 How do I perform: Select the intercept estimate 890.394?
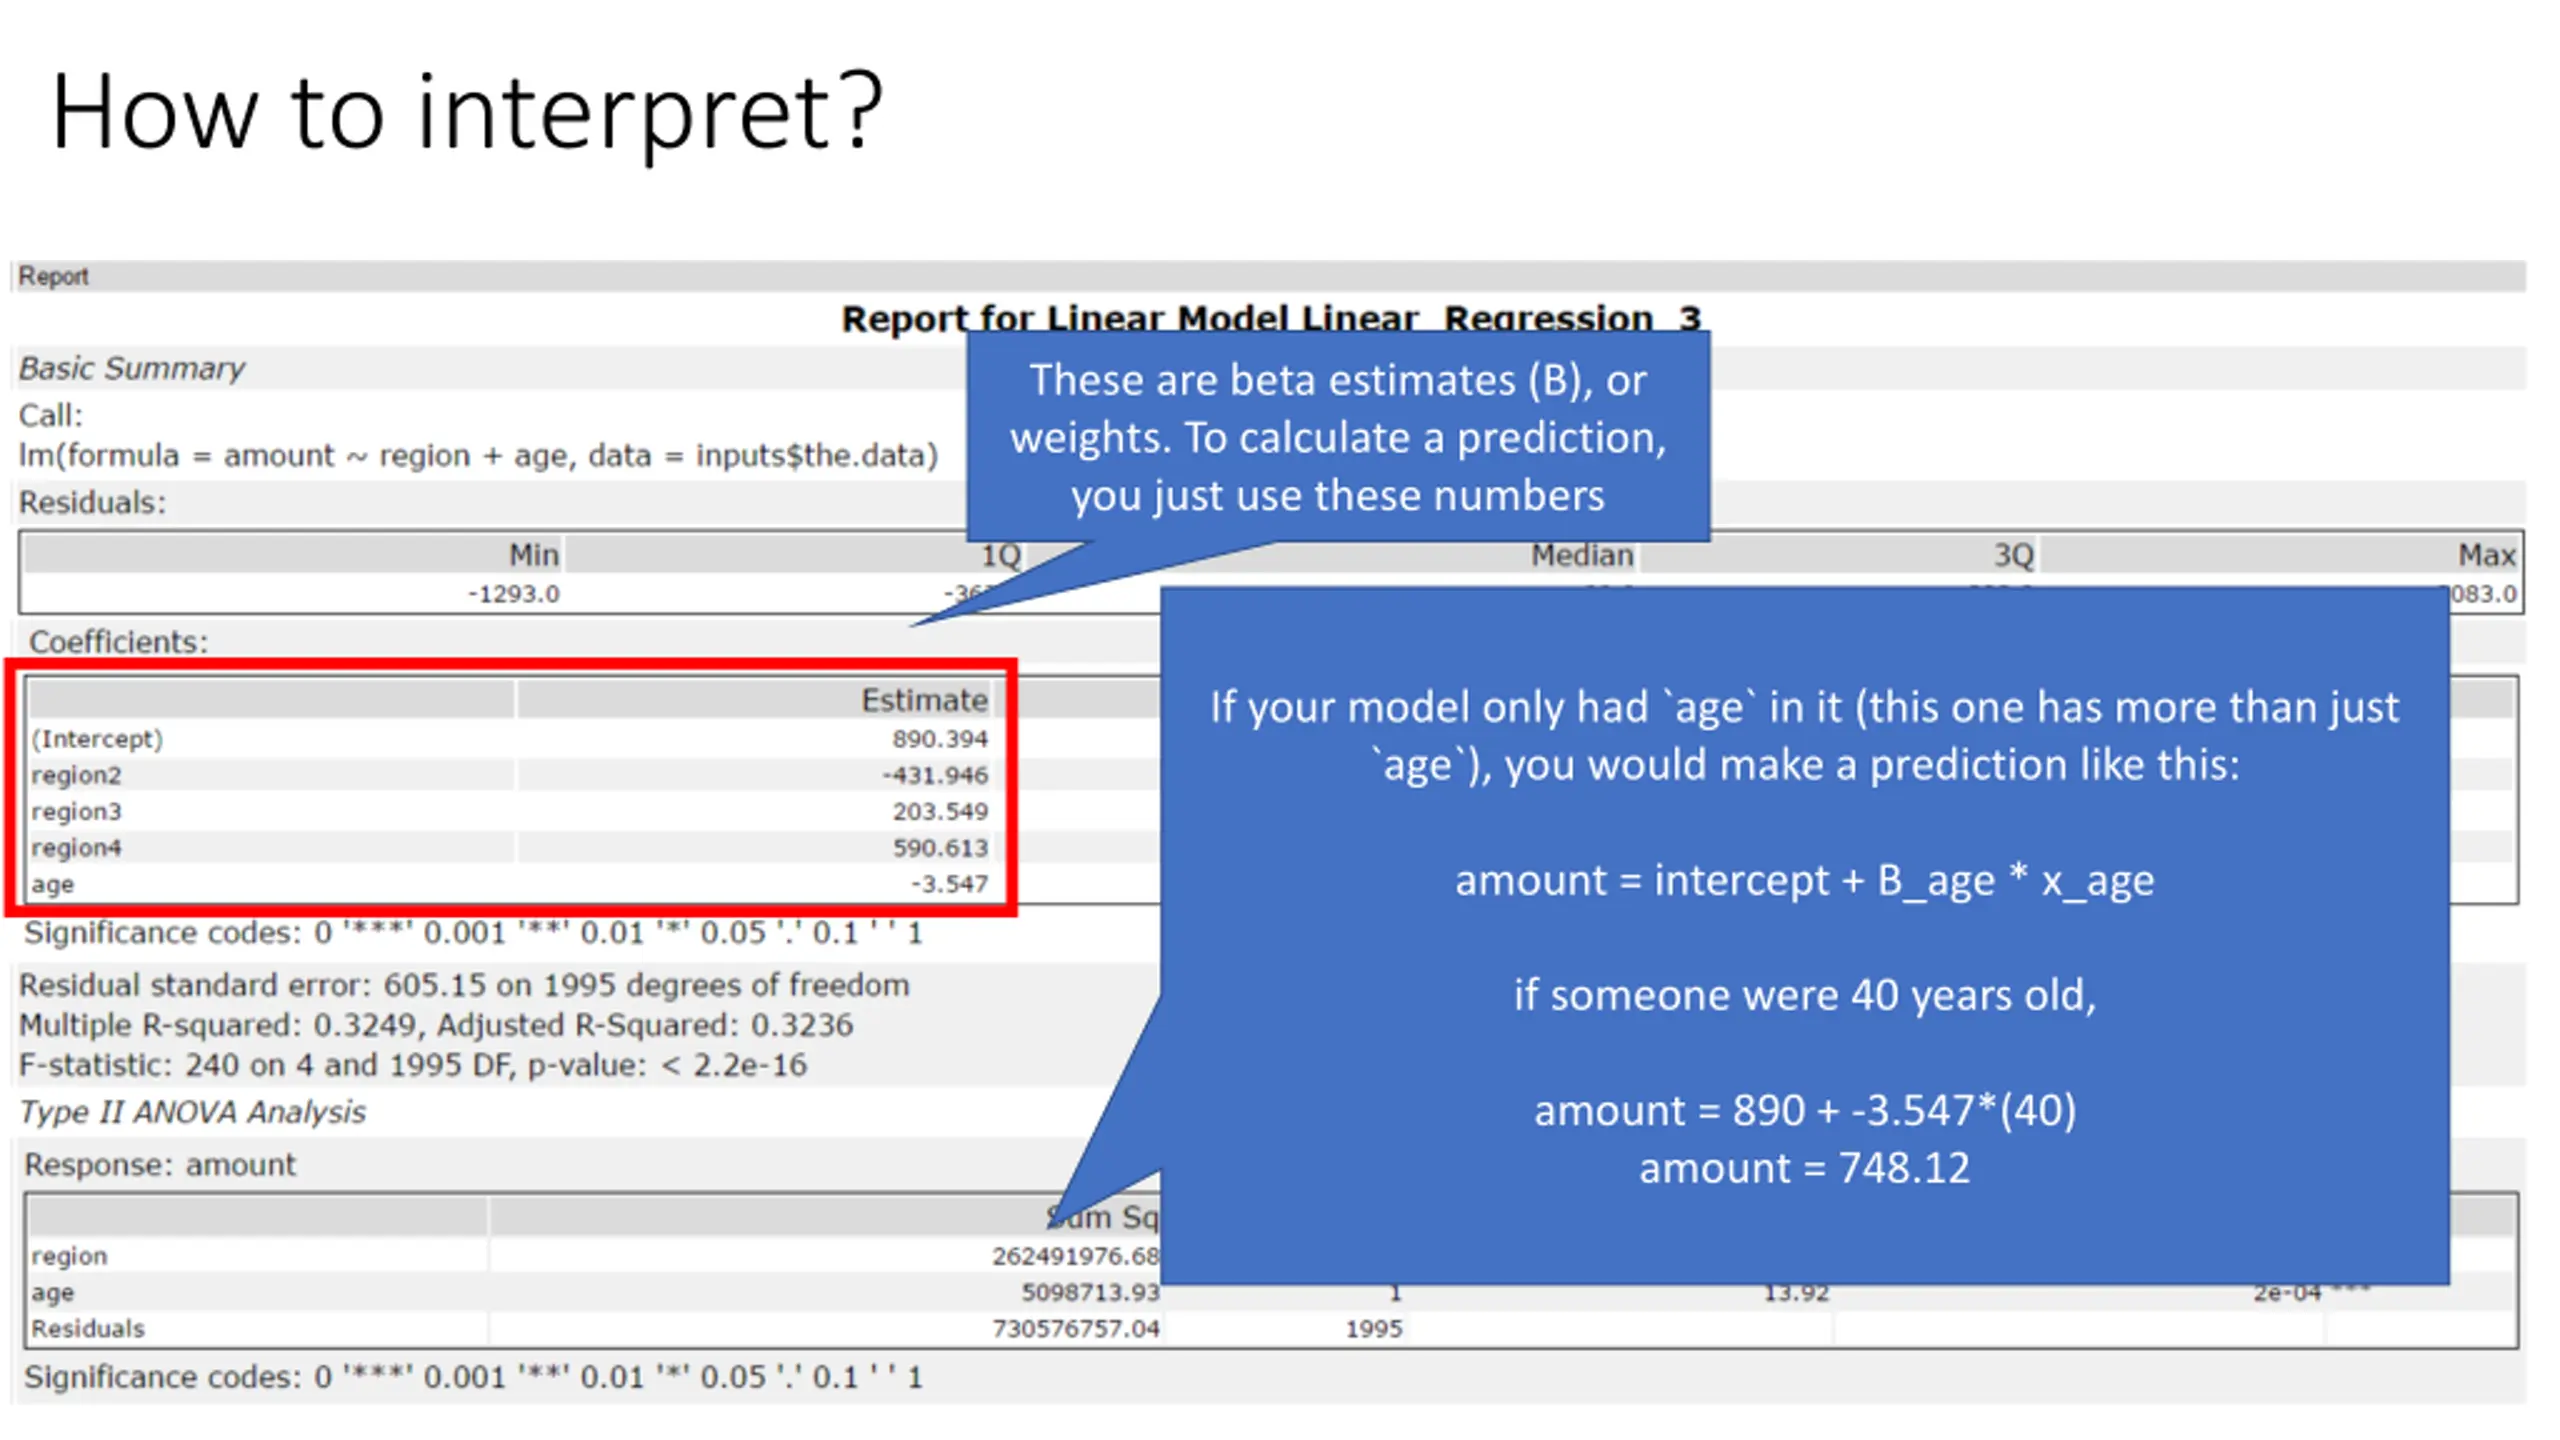pyautogui.click(x=939, y=739)
